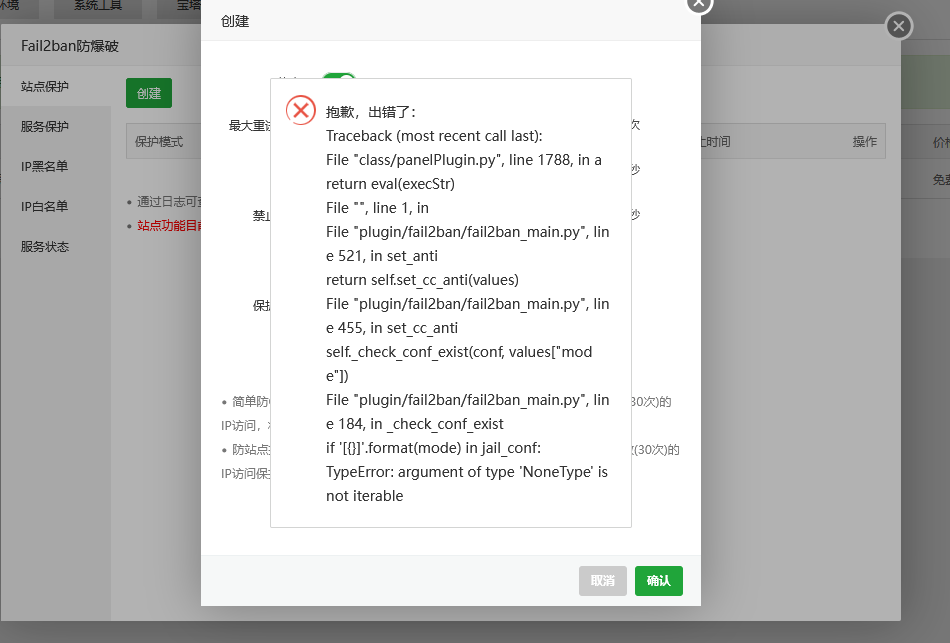Click the return self.set_cc_anti(values) line
Image resolution: width=950 pixels, height=643 pixels.
[422, 280]
